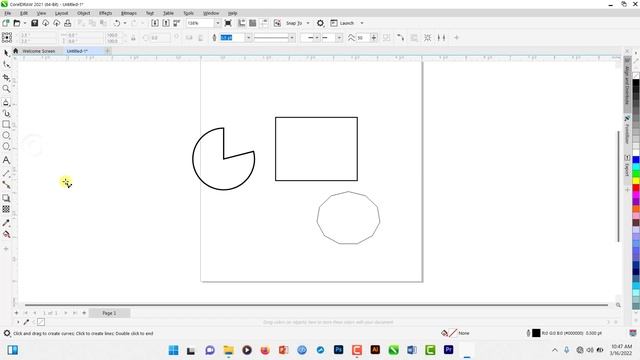The height and width of the screenshot is (360, 640).
Task: Open the Object menu
Action: (x=84, y=13)
